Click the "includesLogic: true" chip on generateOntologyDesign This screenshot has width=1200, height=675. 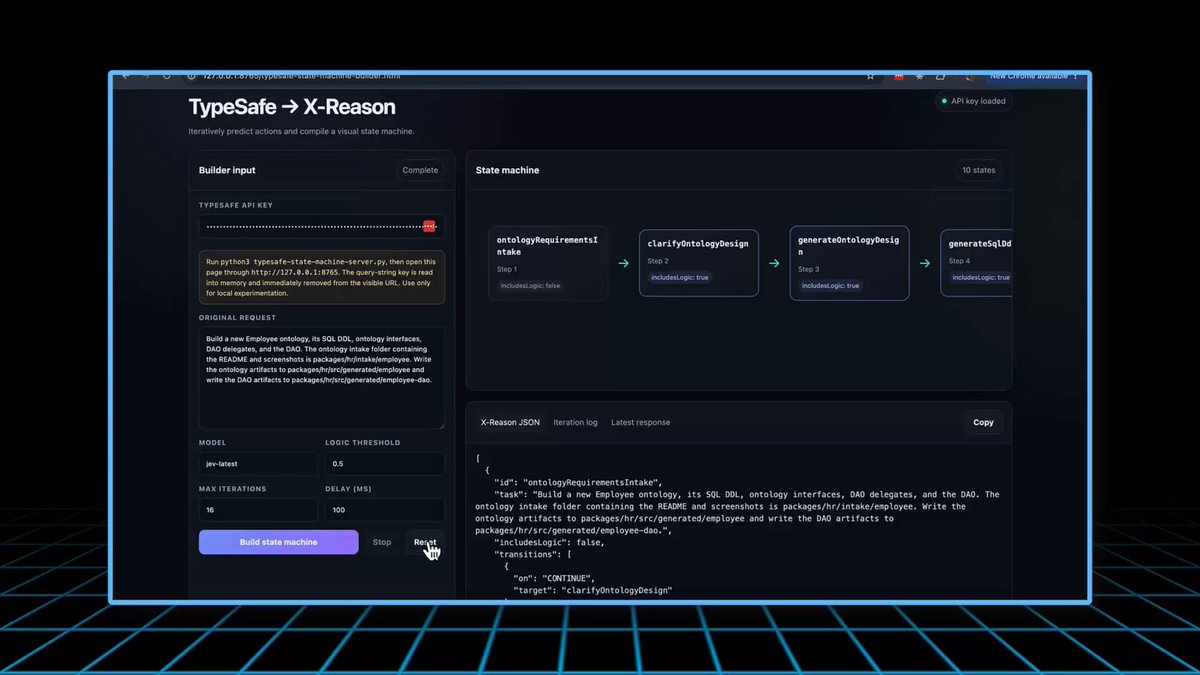[x=832, y=286]
